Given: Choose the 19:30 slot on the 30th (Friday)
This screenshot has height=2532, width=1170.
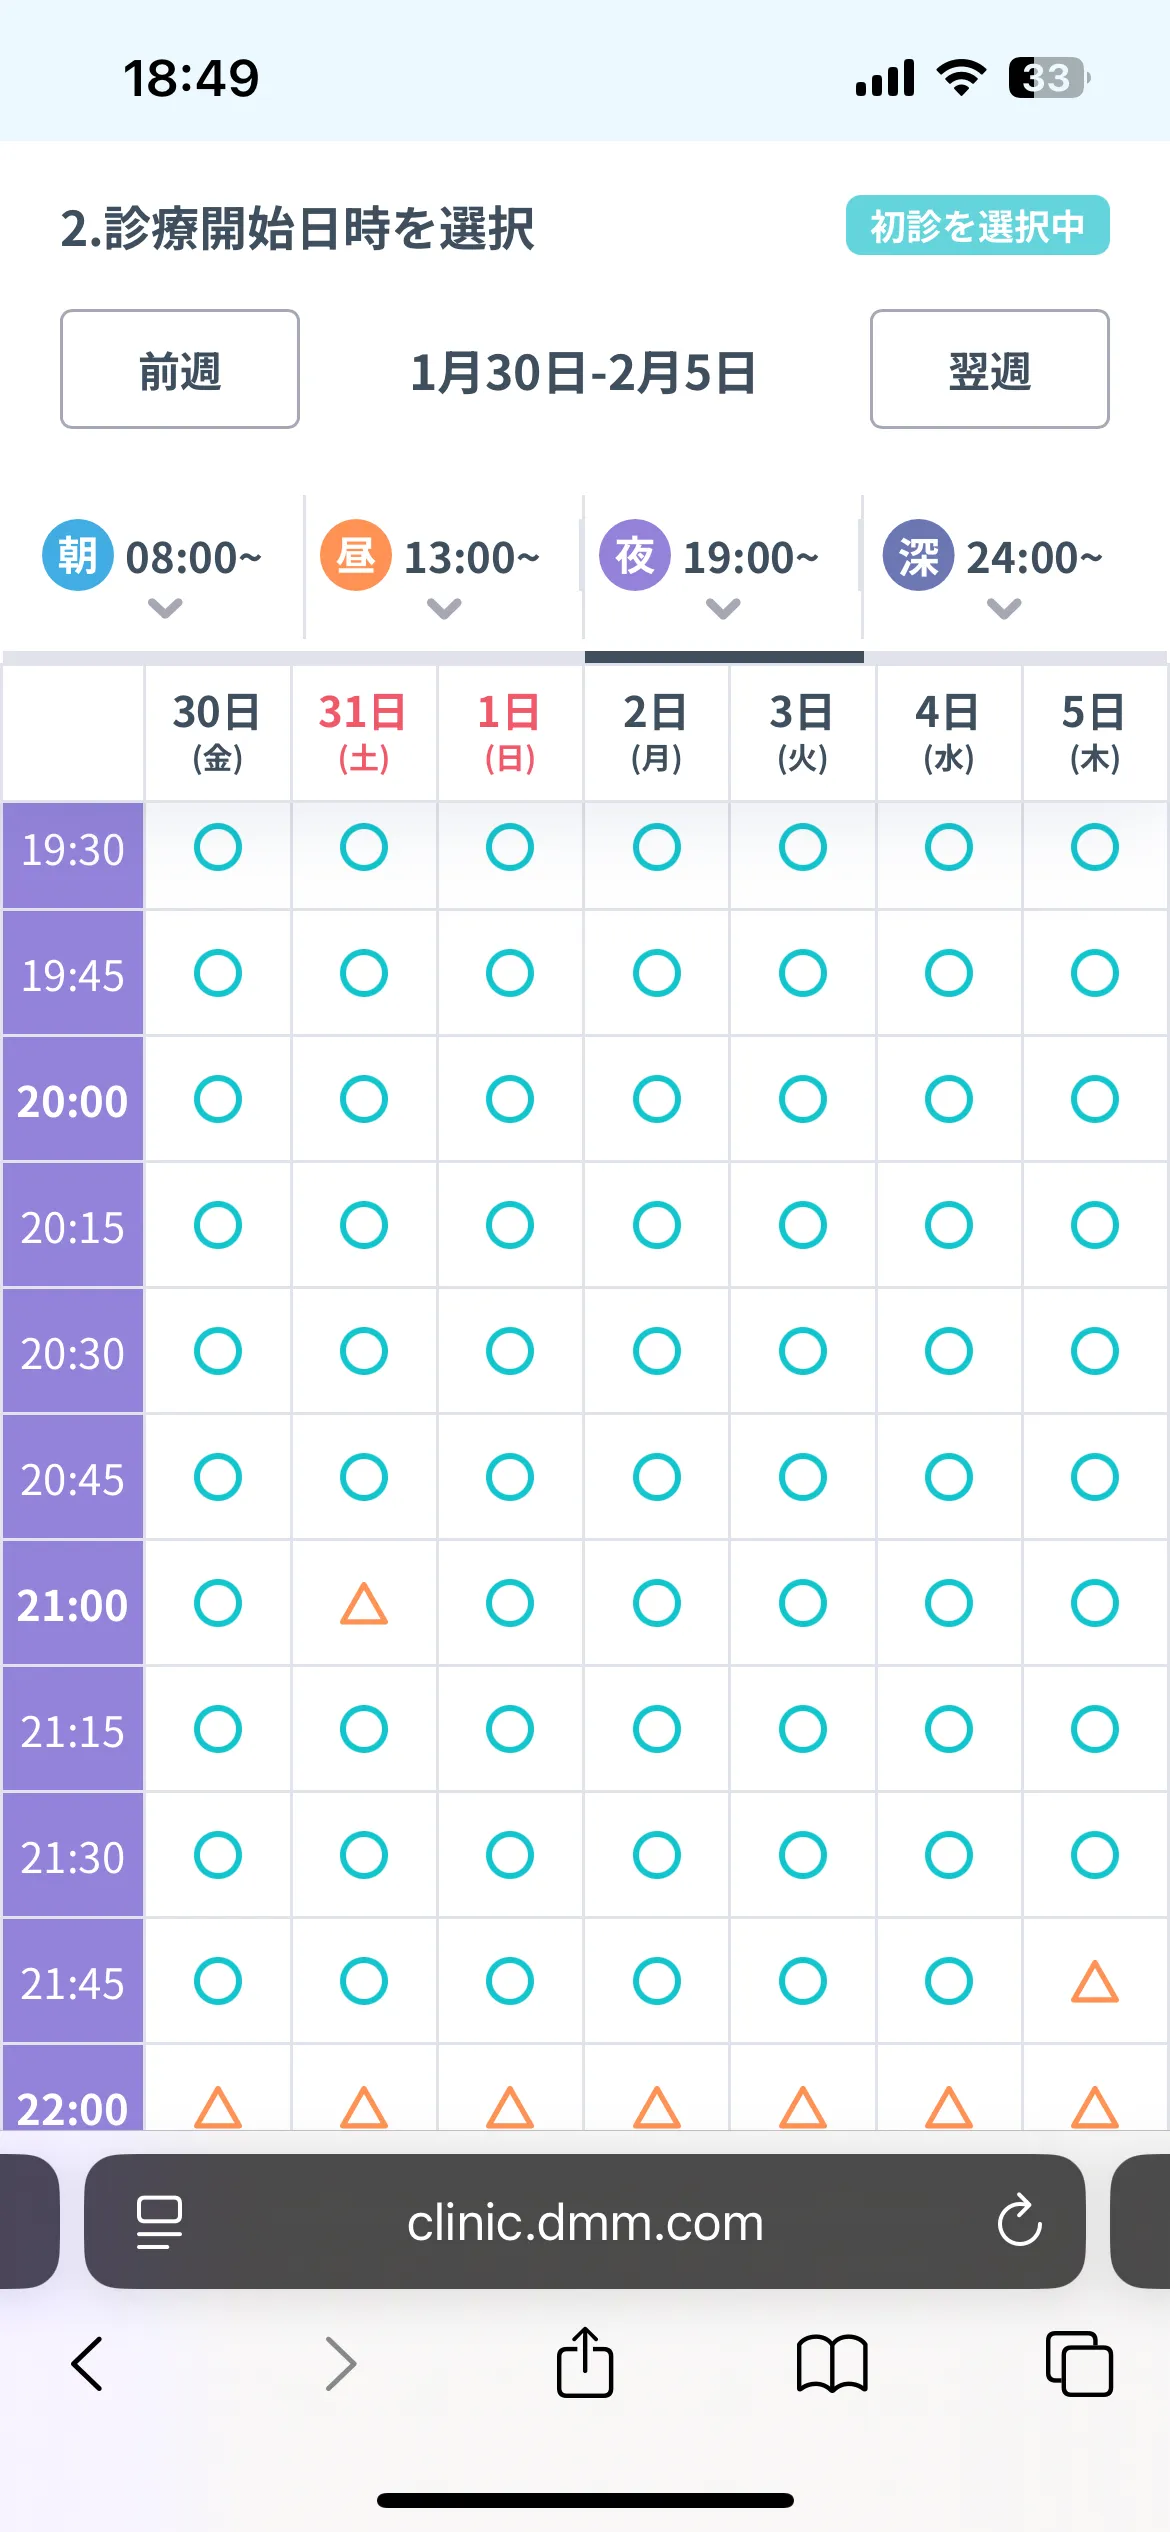Looking at the screenshot, I should pyautogui.click(x=218, y=848).
